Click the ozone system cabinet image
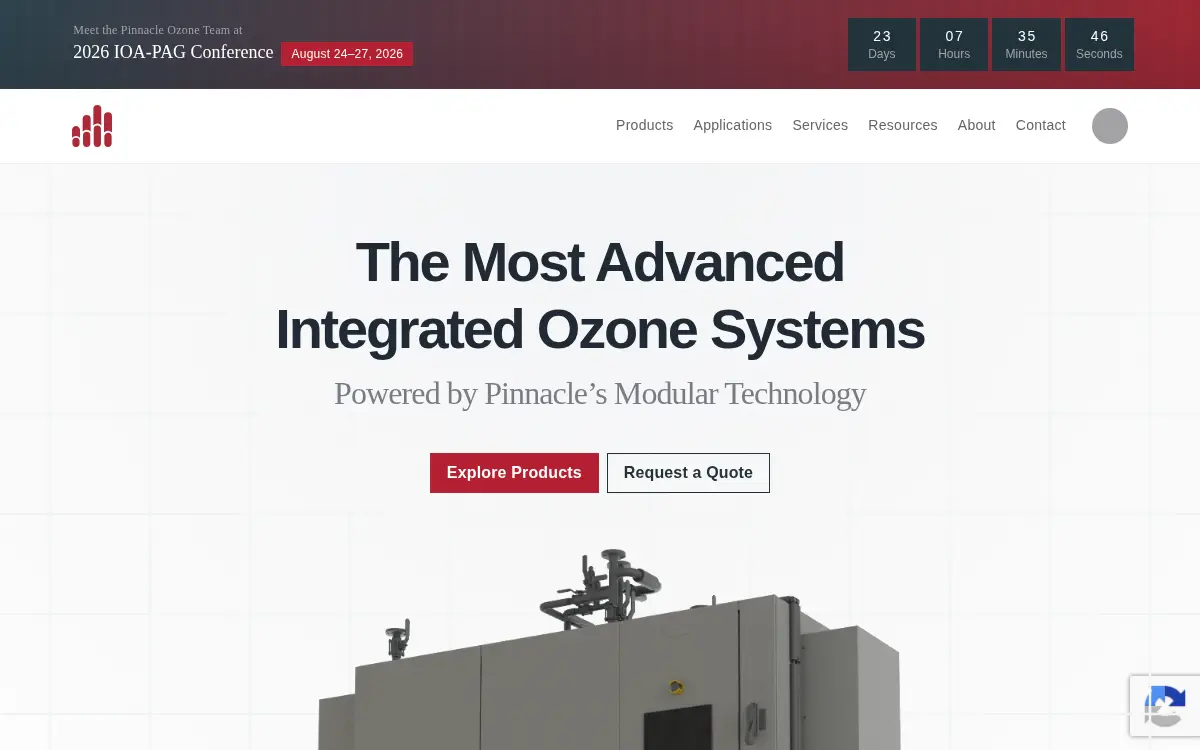1200x750 pixels. [x=610, y=650]
